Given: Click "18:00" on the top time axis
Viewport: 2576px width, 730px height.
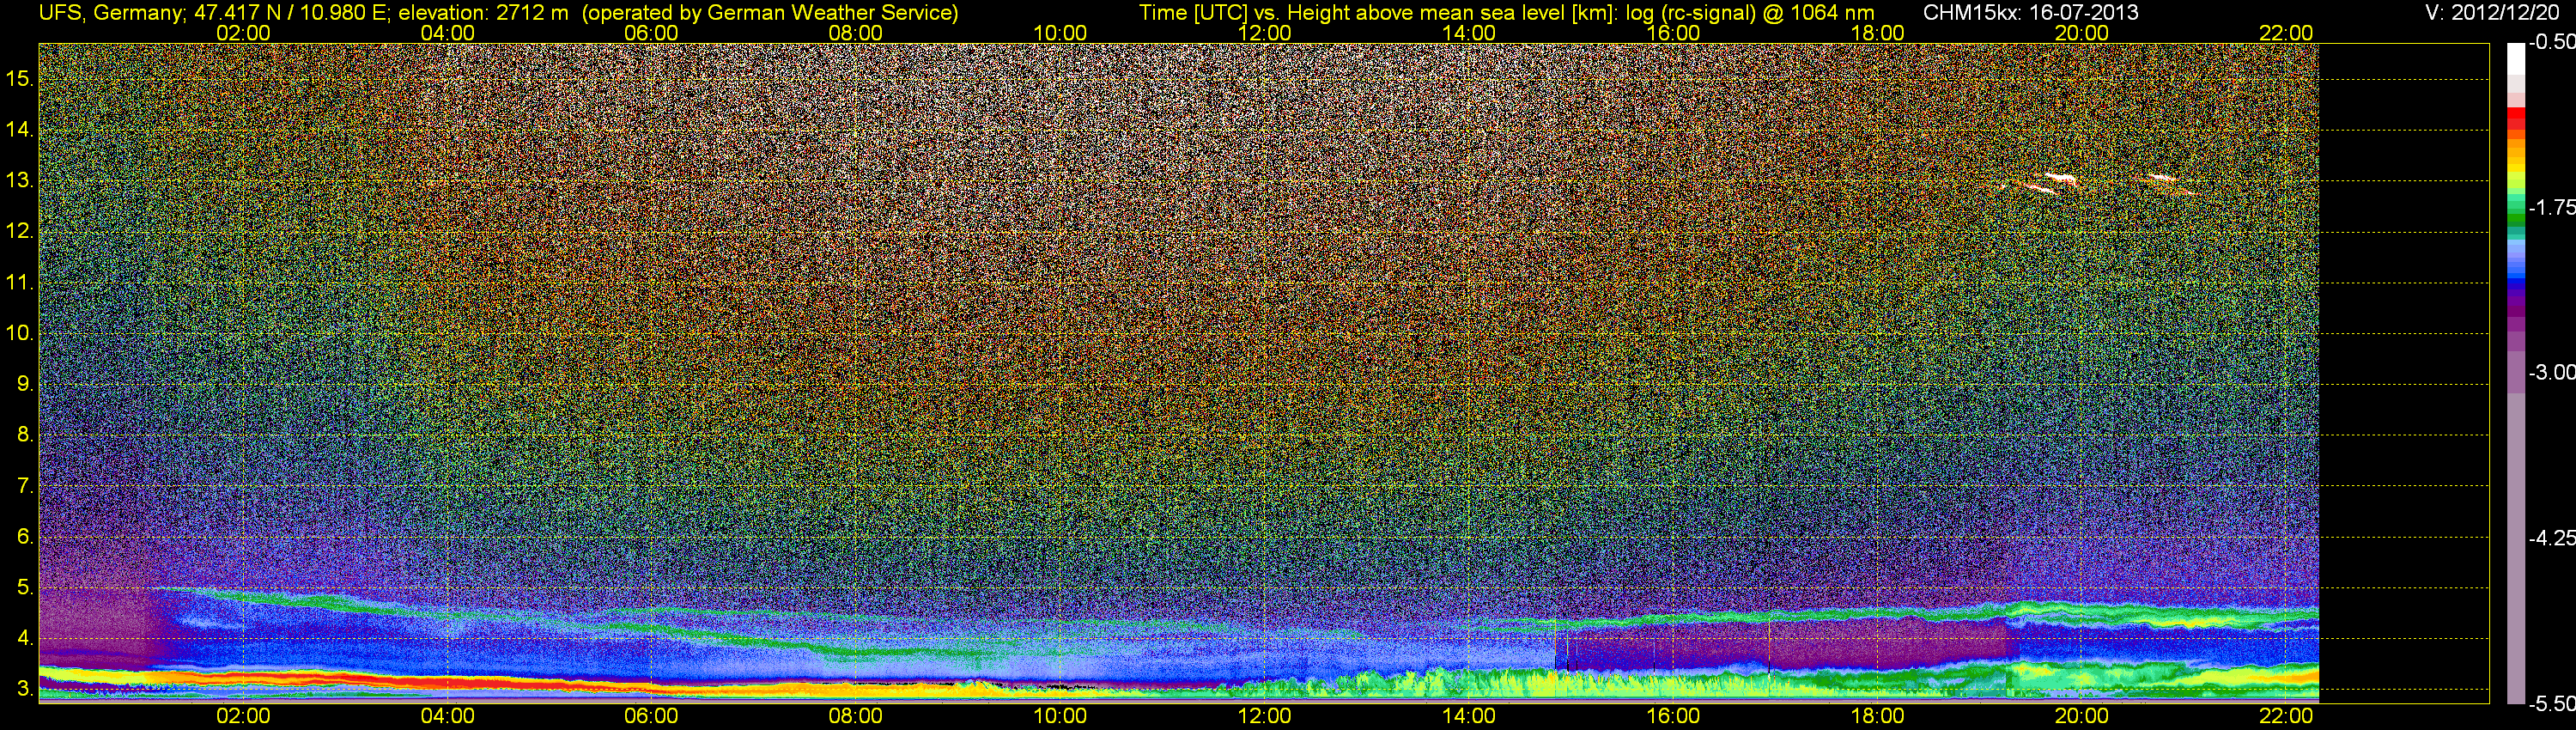Looking at the screenshot, I should pyautogui.click(x=1877, y=33).
